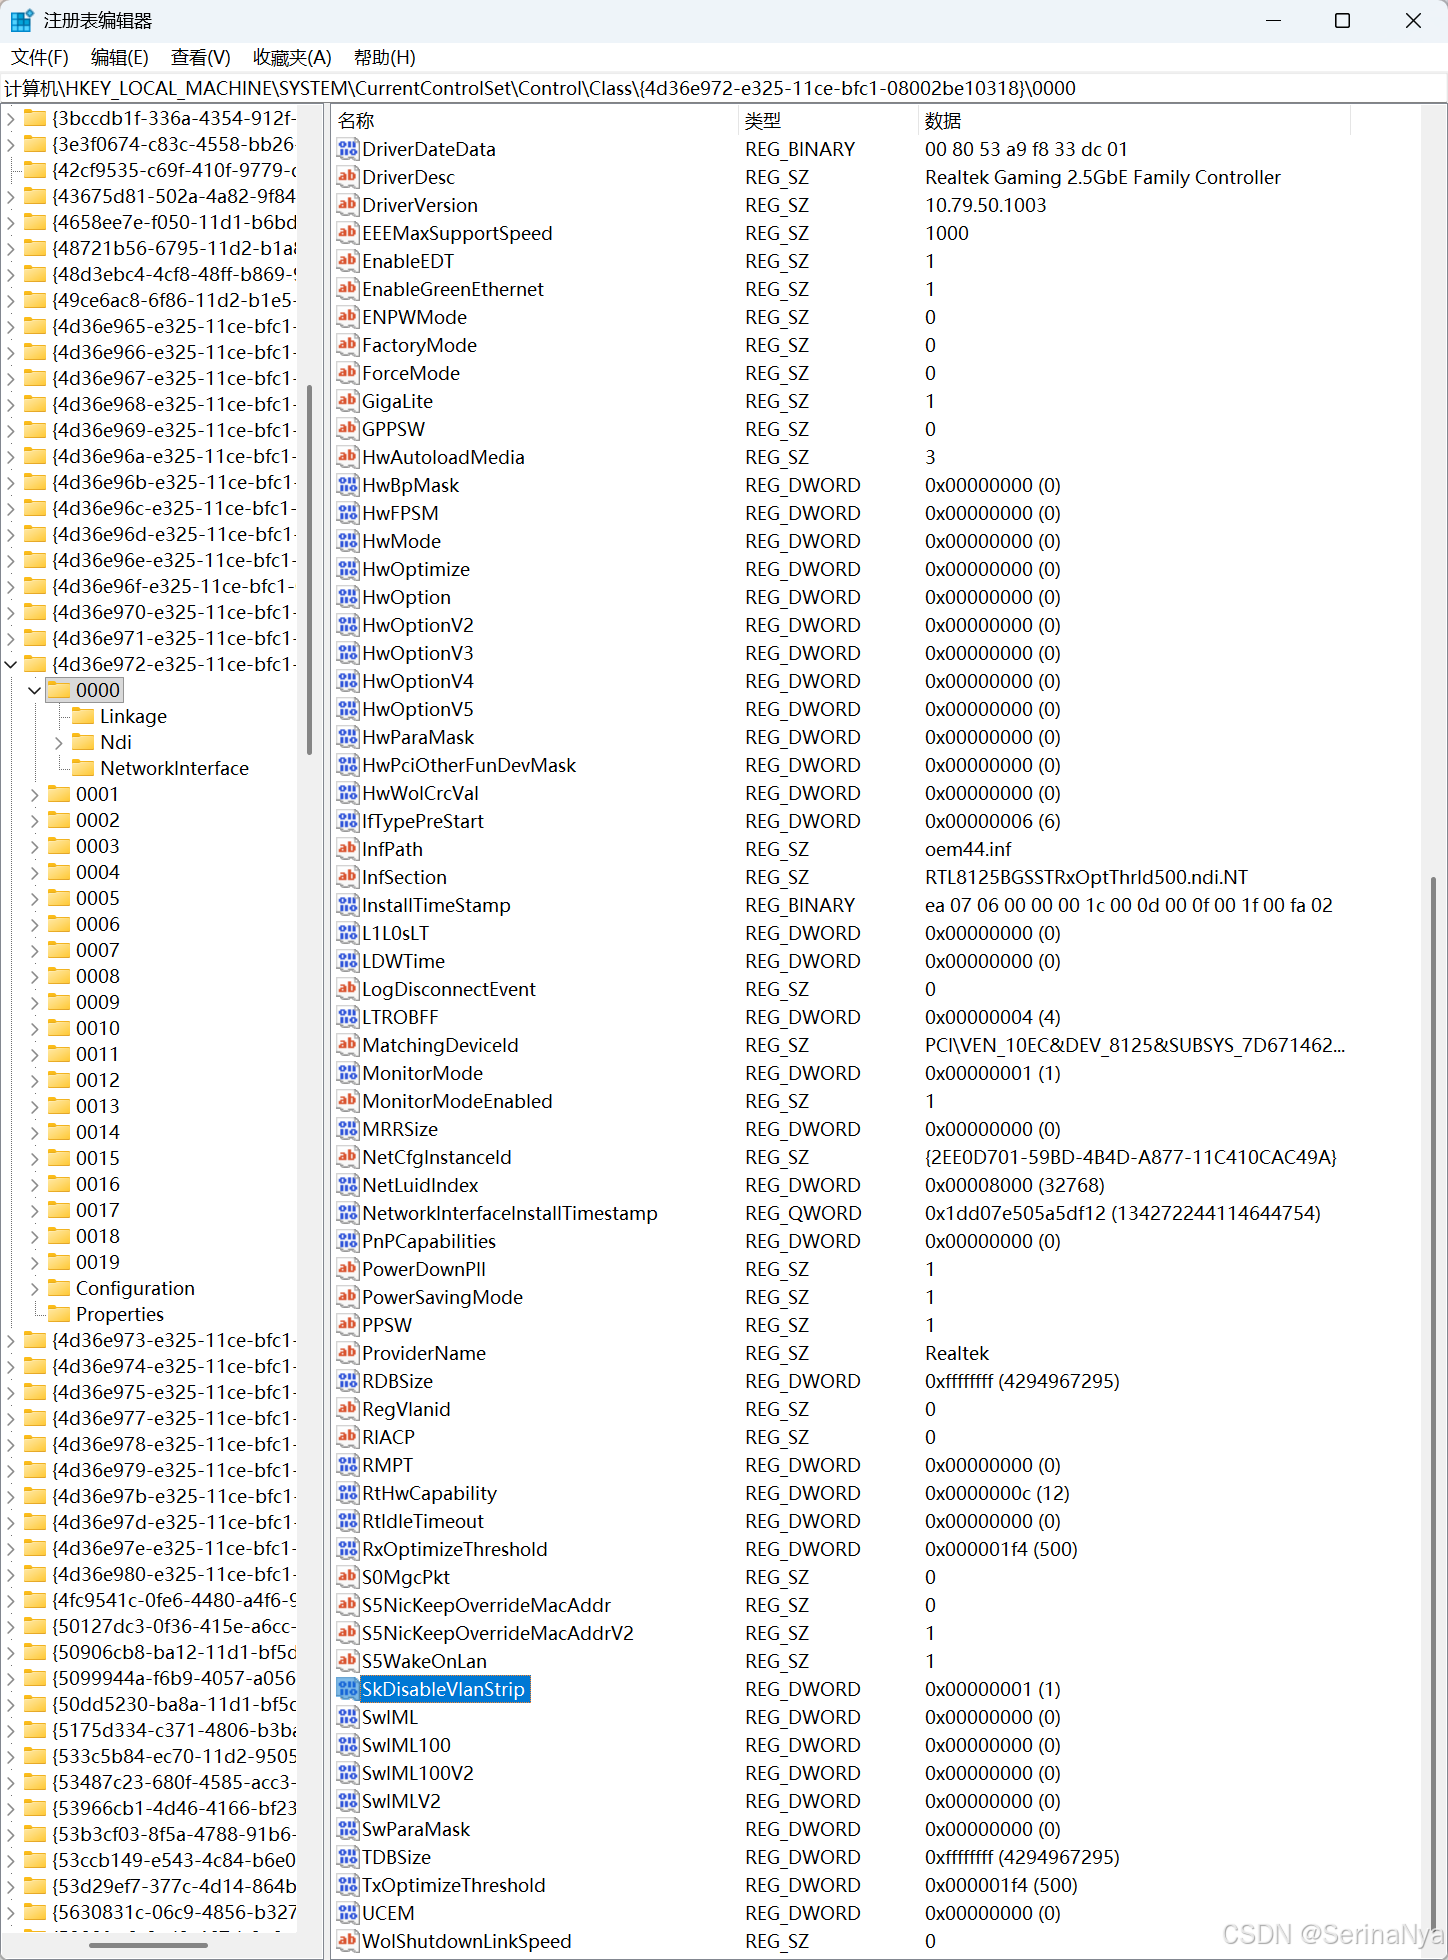This screenshot has width=1448, height=1960.
Task: Open the 查看(V) menu
Action: click(201, 58)
